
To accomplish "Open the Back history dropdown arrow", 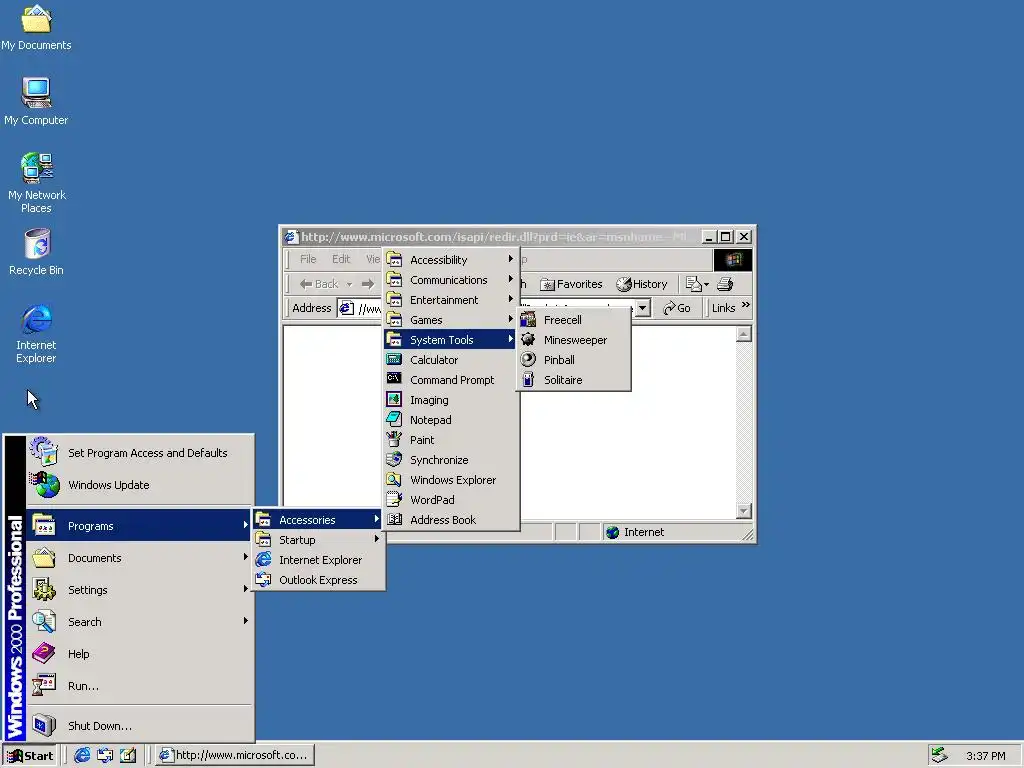I will [349, 284].
